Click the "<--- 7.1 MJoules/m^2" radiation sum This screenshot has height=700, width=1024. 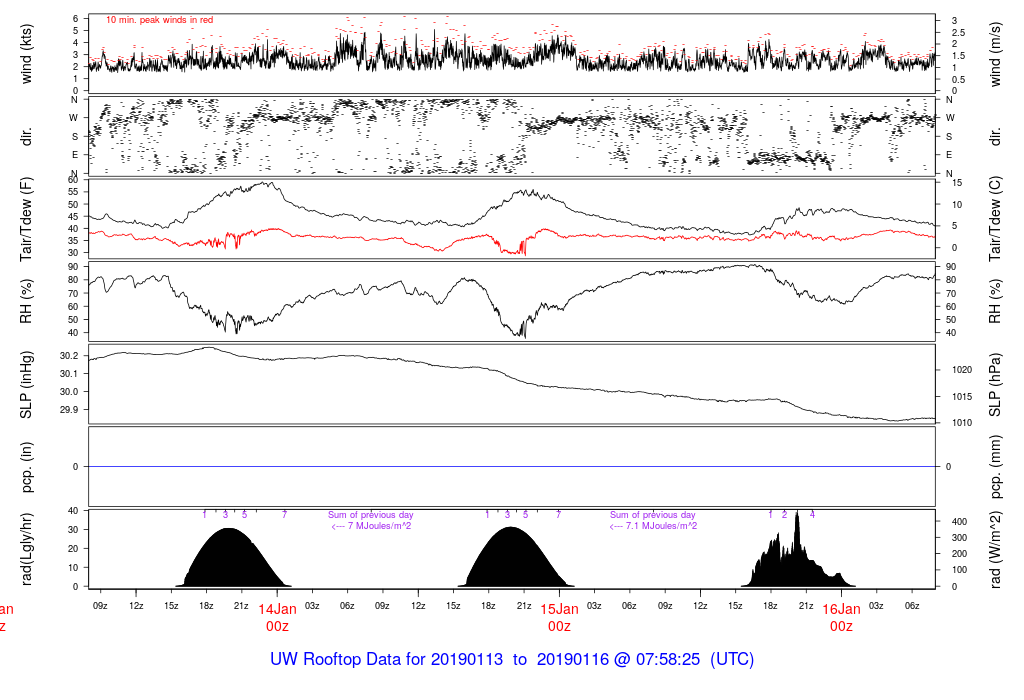pyautogui.click(x=653, y=526)
